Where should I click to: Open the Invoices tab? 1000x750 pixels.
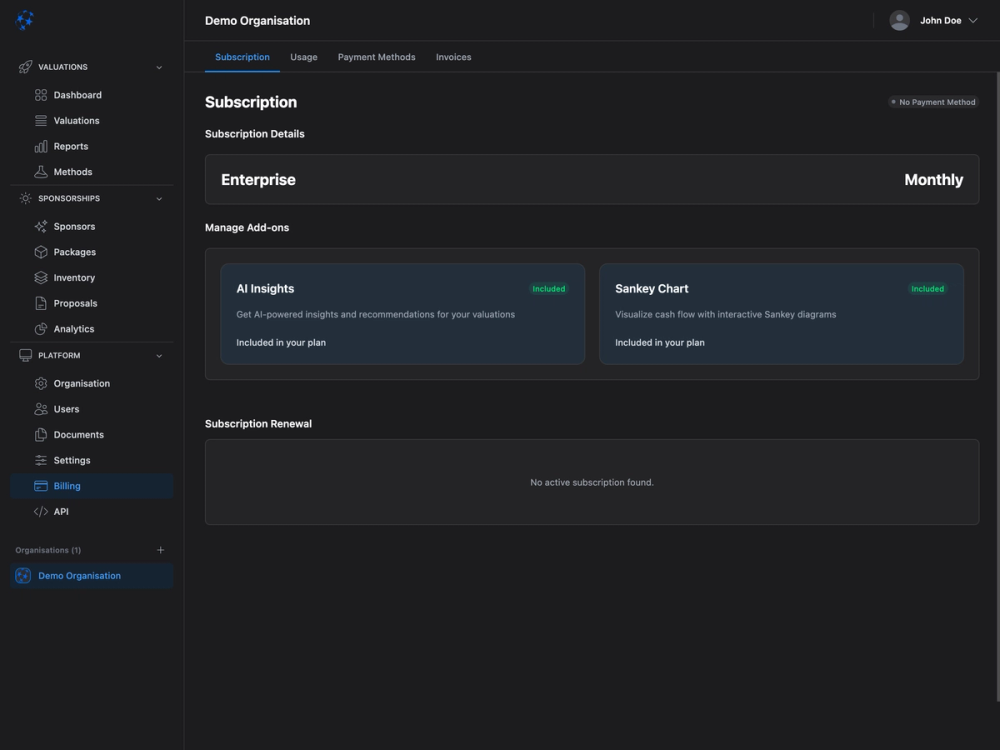point(453,57)
